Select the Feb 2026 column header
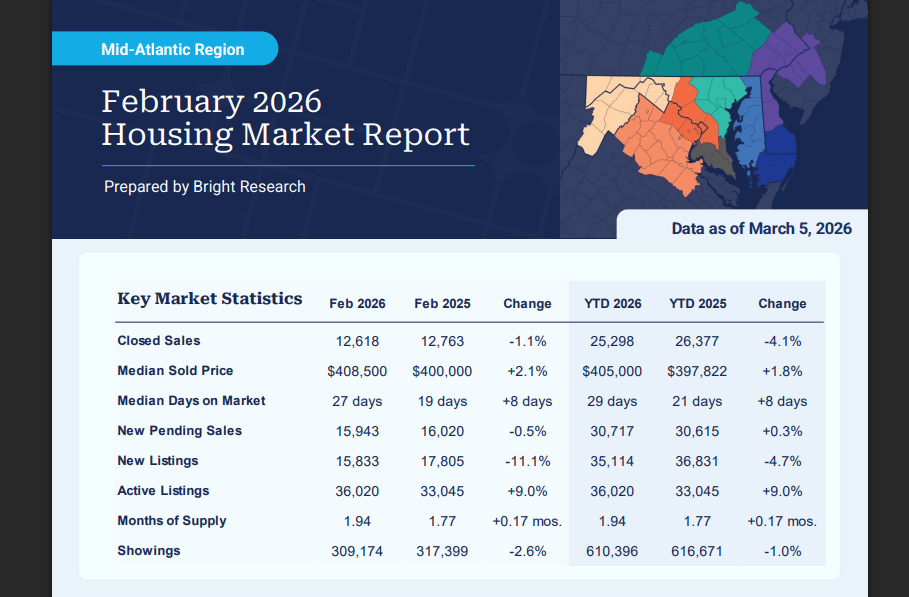 point(357,303)
